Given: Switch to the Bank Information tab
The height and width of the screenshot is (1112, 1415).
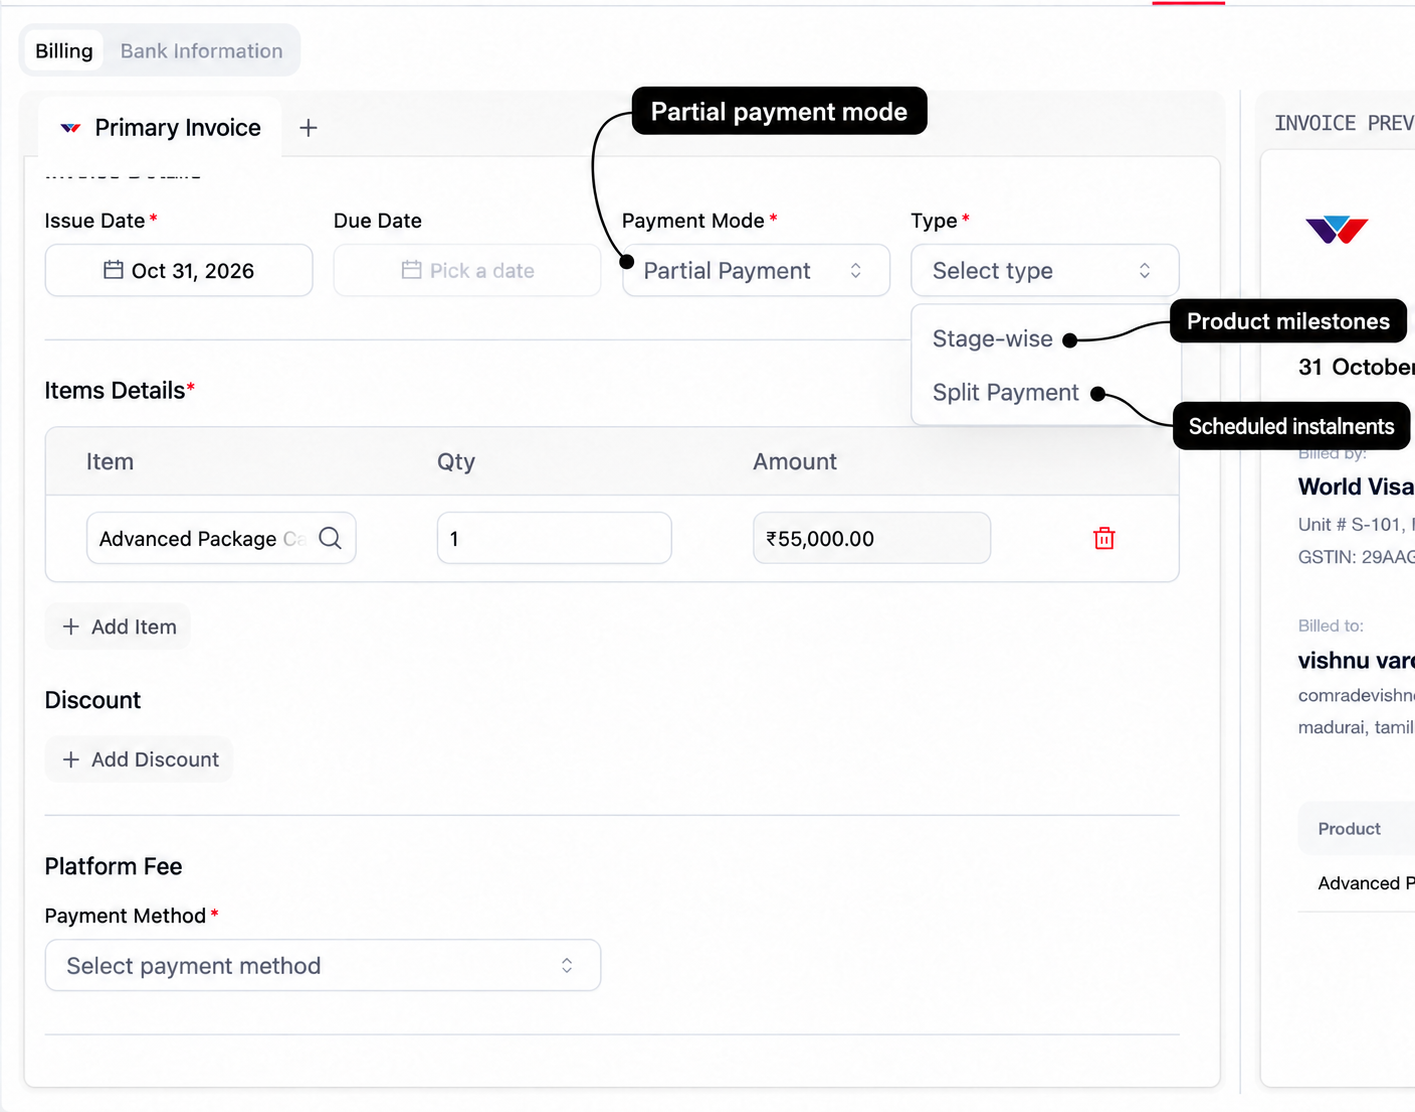Looking at the screenshot, I should tap(201, 51).
